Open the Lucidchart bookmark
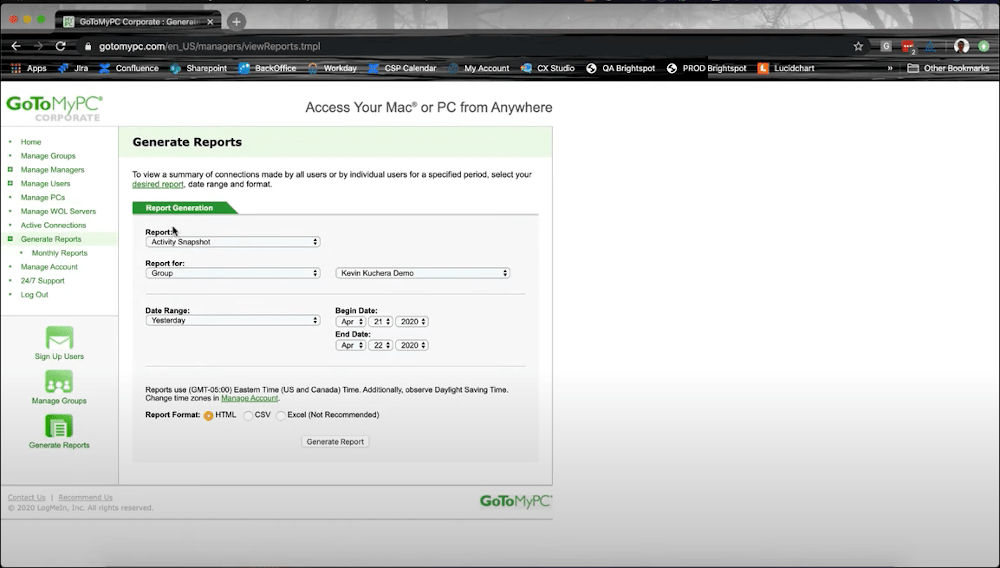Screen dimensions: 1000x568 tap(786, 68)
